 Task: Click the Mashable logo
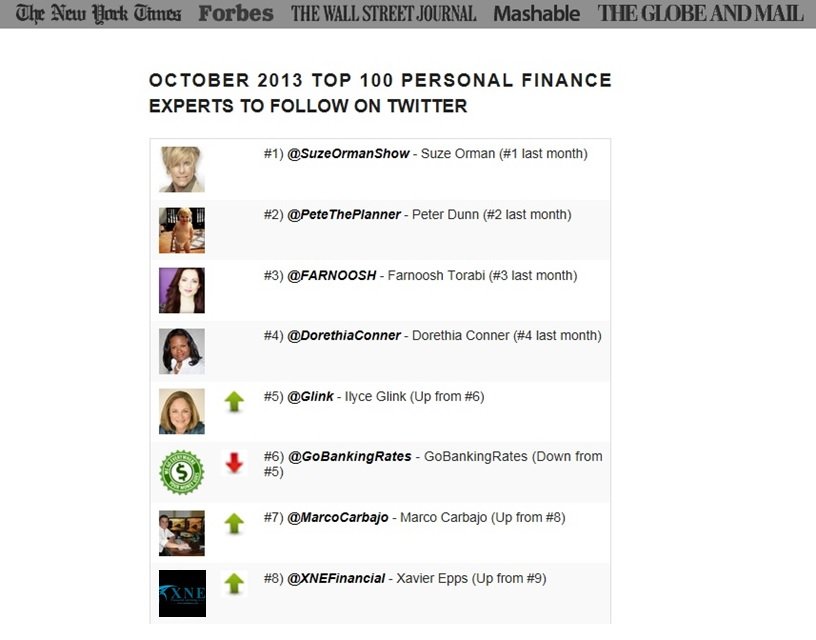click(x=537, y=14)
